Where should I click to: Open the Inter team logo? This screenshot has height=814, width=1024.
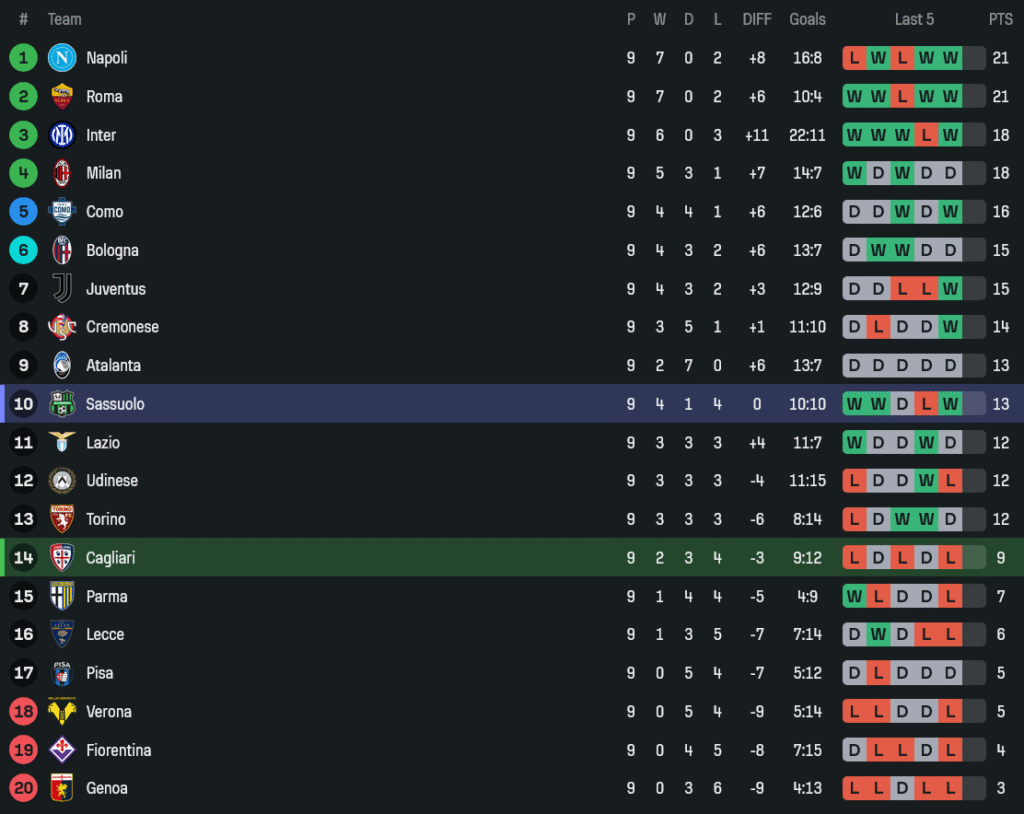point(62,135)
